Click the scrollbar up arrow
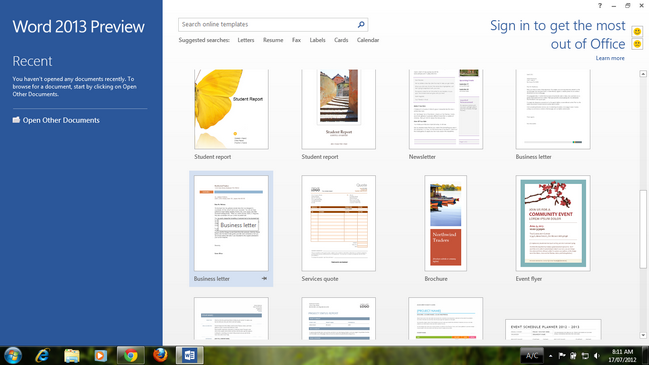 (x=643, y=74)
